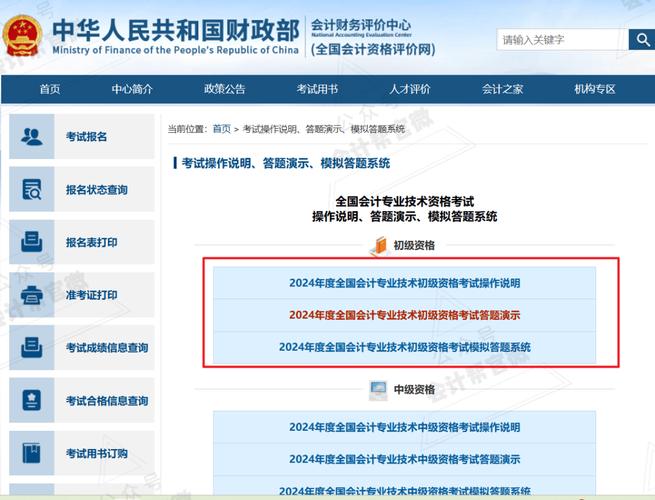Open the 机构专区 navigation item
This screenshot has width=655, height=500.
click(x=595, y=89)
